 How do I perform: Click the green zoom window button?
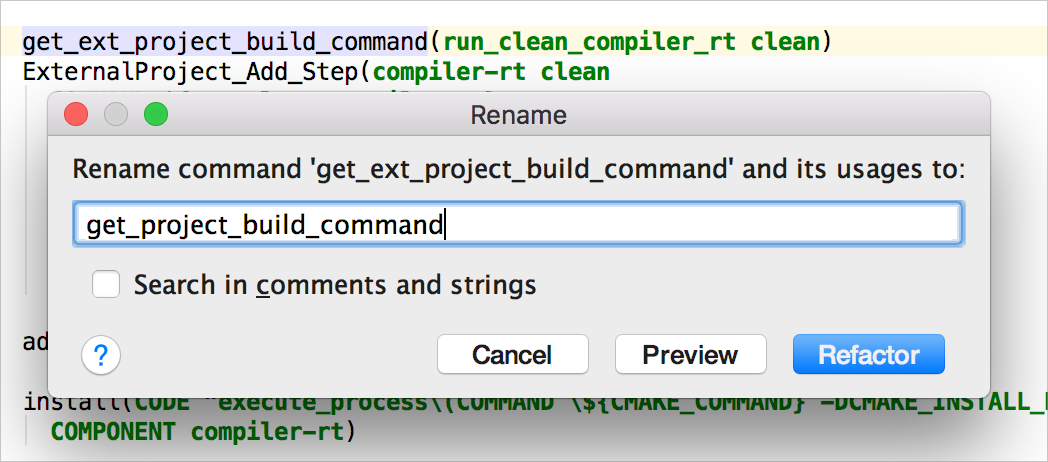(x=156, y=115)
